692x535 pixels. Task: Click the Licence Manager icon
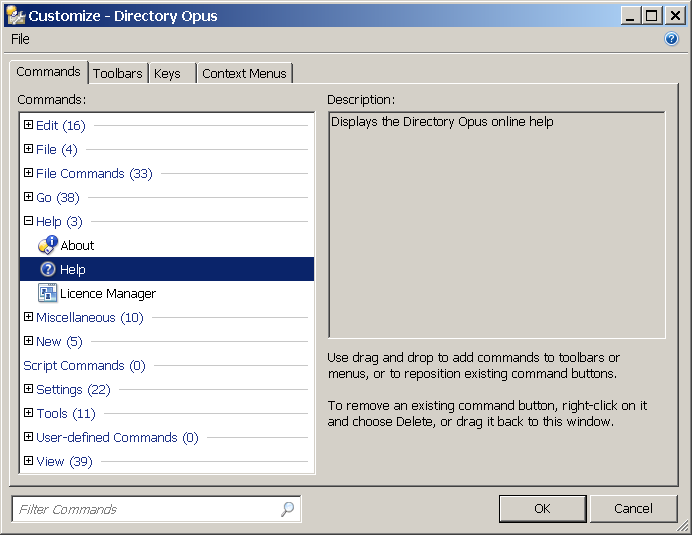point(47,293)
